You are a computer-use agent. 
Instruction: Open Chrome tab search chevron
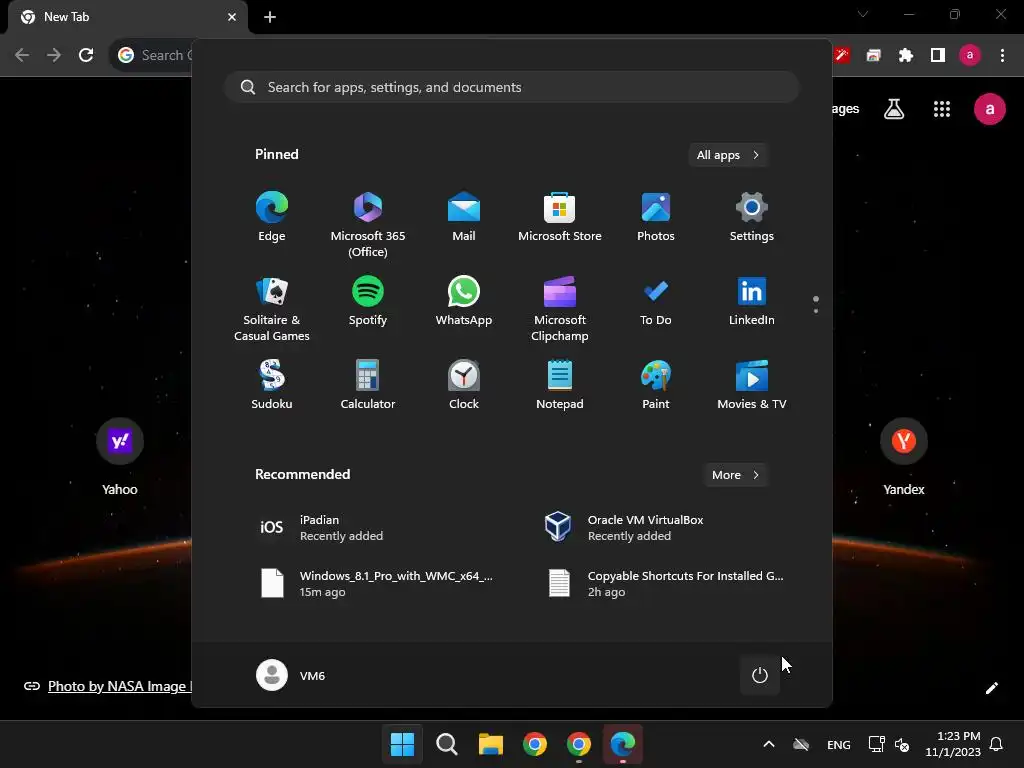863,14
